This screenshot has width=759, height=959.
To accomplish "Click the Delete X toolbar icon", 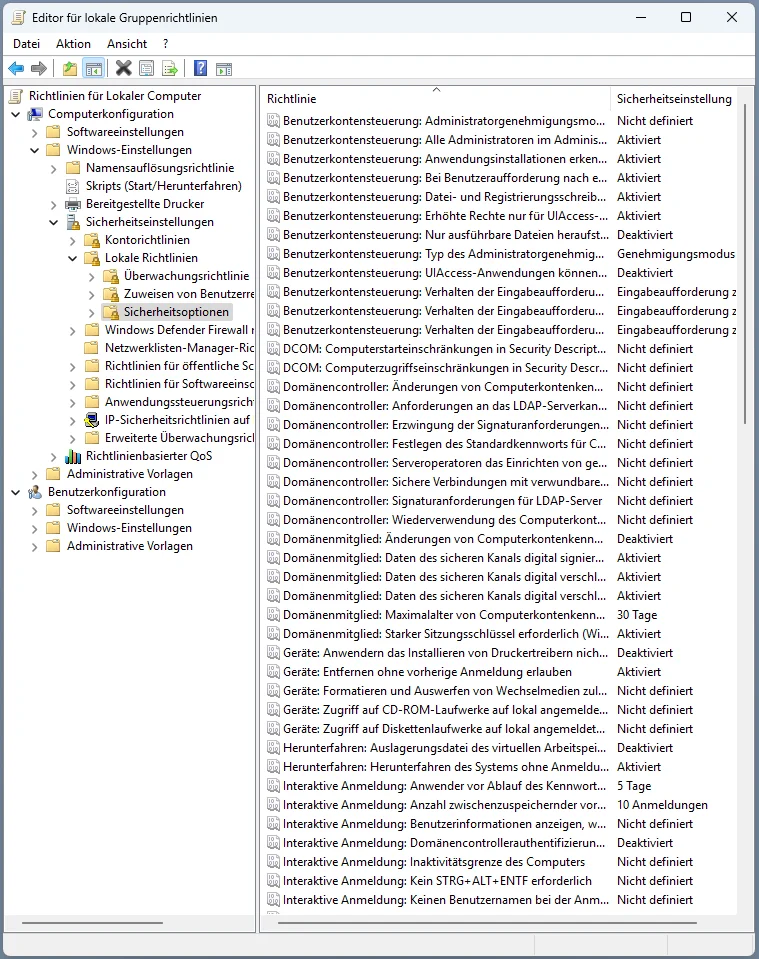I will click(124, 68).
